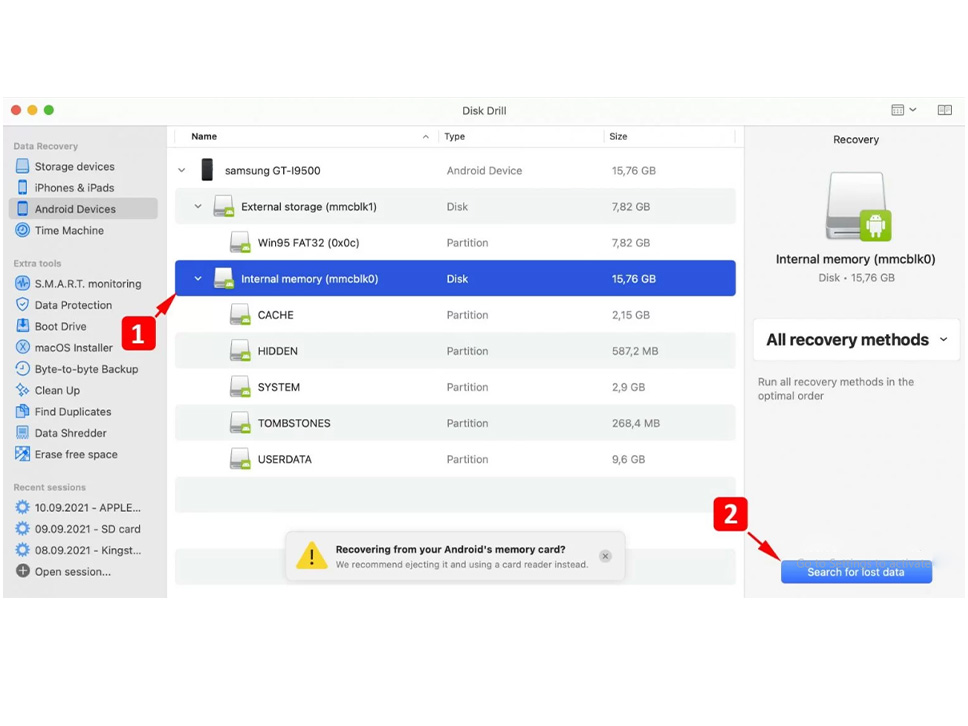Dismiss the memory card warning notification
Viewport: 968px width, 726px height.
click(x=606, y=556)
